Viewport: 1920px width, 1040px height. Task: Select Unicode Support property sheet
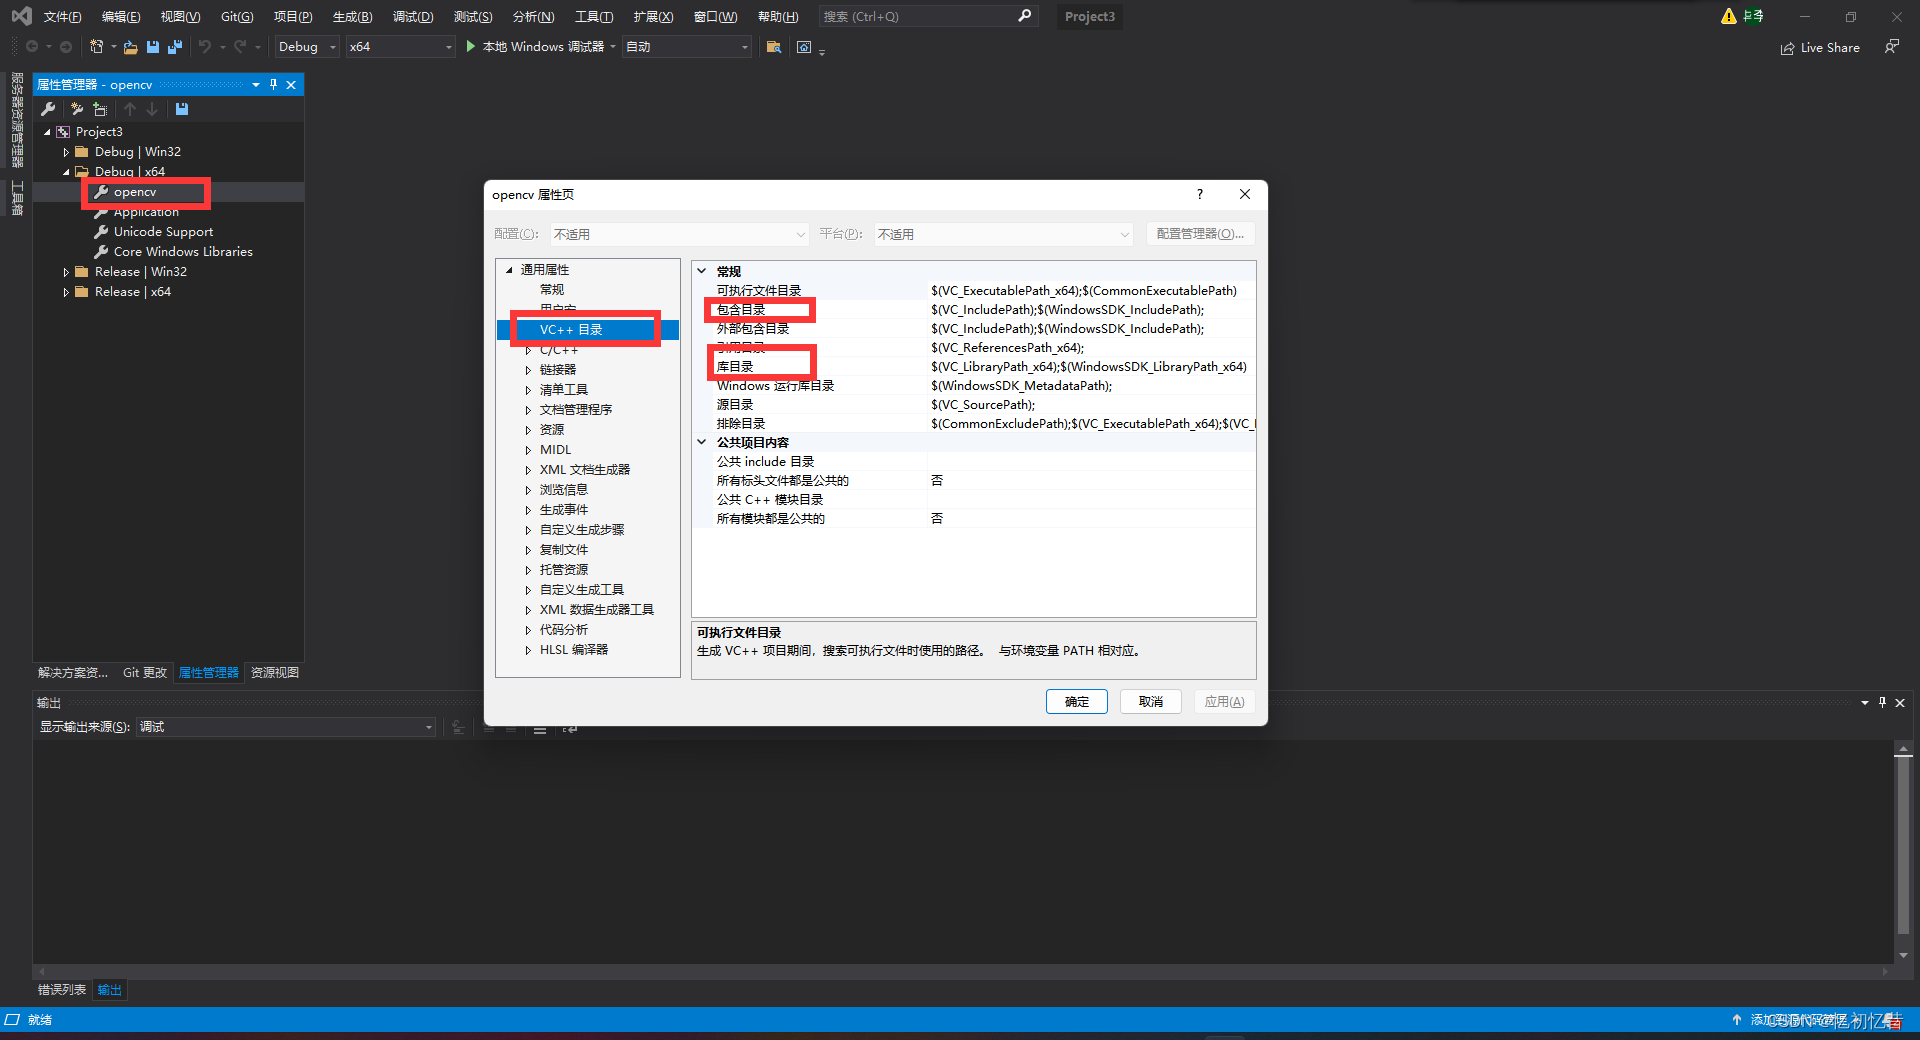163,232
